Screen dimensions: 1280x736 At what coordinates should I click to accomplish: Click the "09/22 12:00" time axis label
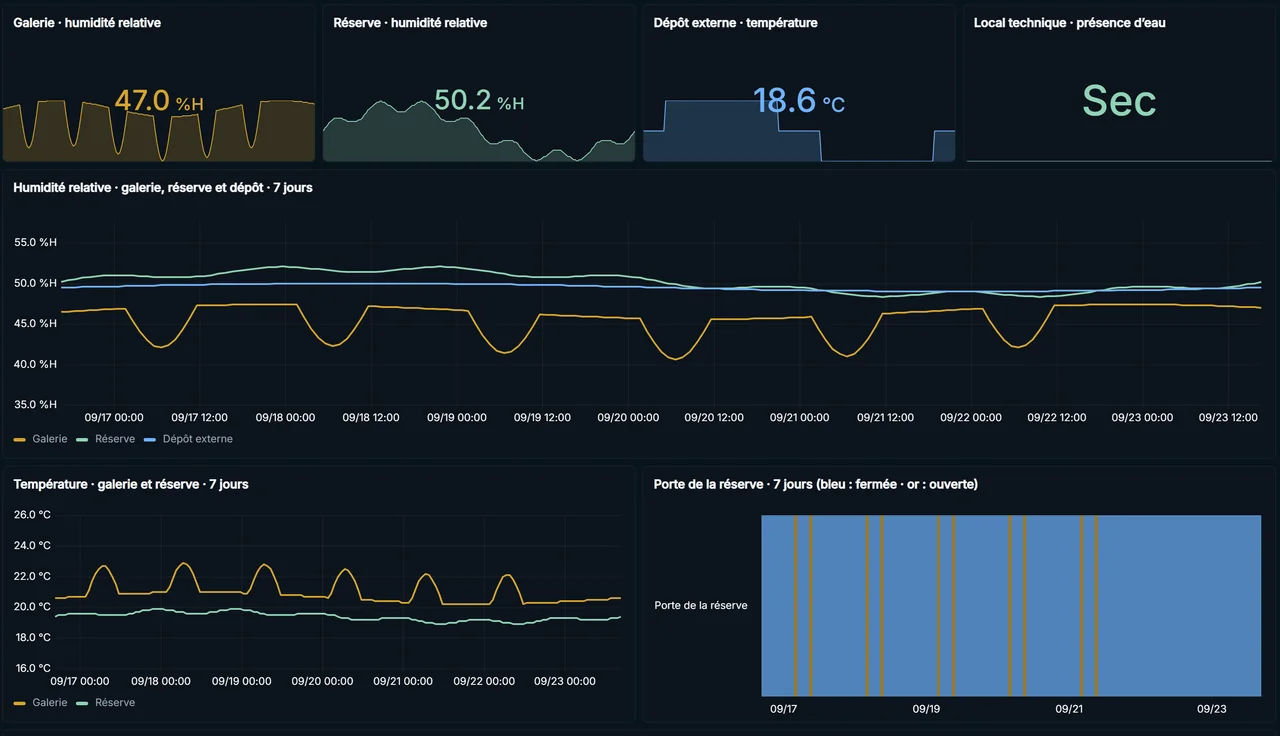[1057, 418]
